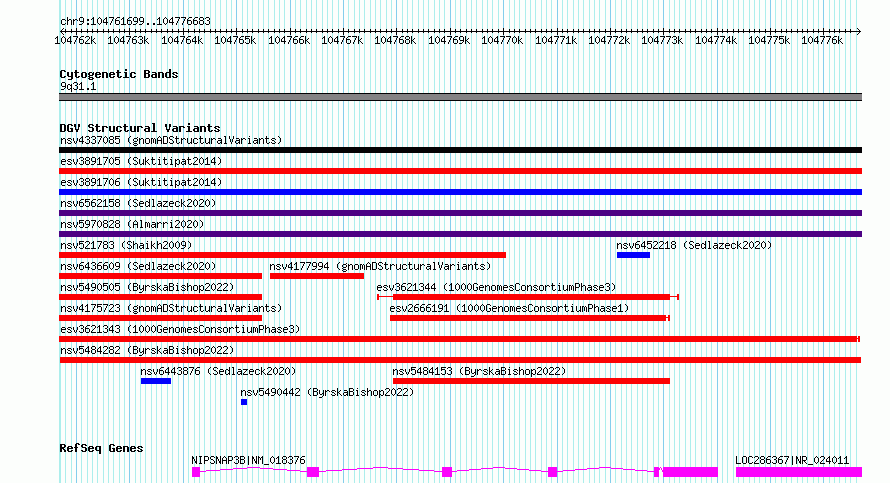This screenshot has height=483, width=890.
Task: Open nsv5484153 (ByrskaBishop2022) label
Action: (x=480, y=371)
